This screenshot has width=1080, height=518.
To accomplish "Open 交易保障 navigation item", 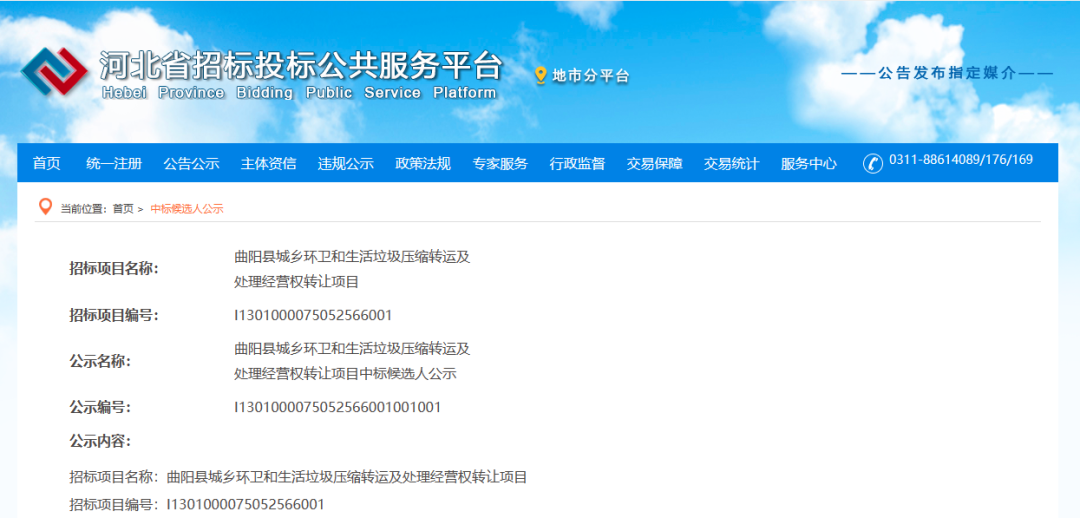I will pos(654,163).
